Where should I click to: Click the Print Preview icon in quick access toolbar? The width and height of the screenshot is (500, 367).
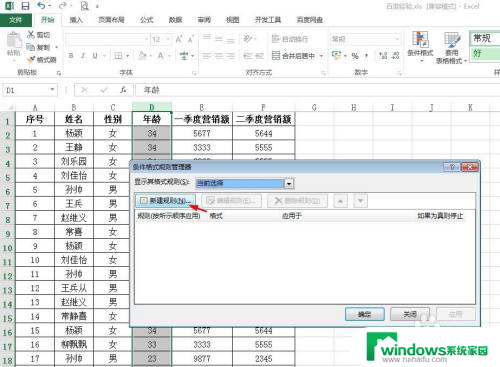coord(85,6)
